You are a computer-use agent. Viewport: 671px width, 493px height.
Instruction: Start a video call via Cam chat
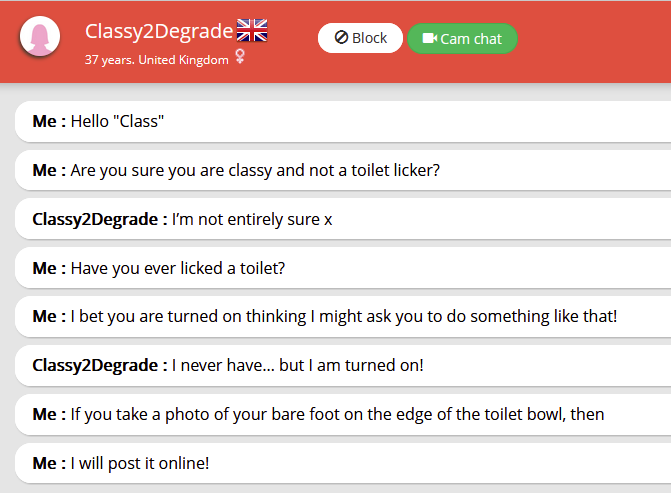tap(462, 39)
